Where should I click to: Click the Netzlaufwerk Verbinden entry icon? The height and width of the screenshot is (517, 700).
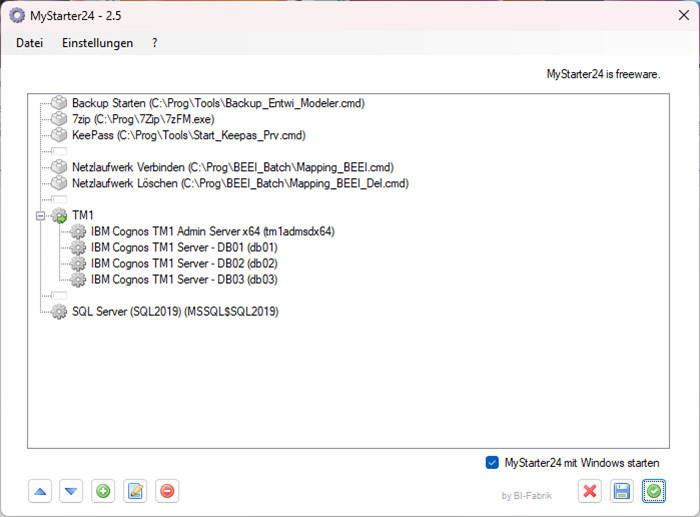pyautogui.click(x=59, y=167)
